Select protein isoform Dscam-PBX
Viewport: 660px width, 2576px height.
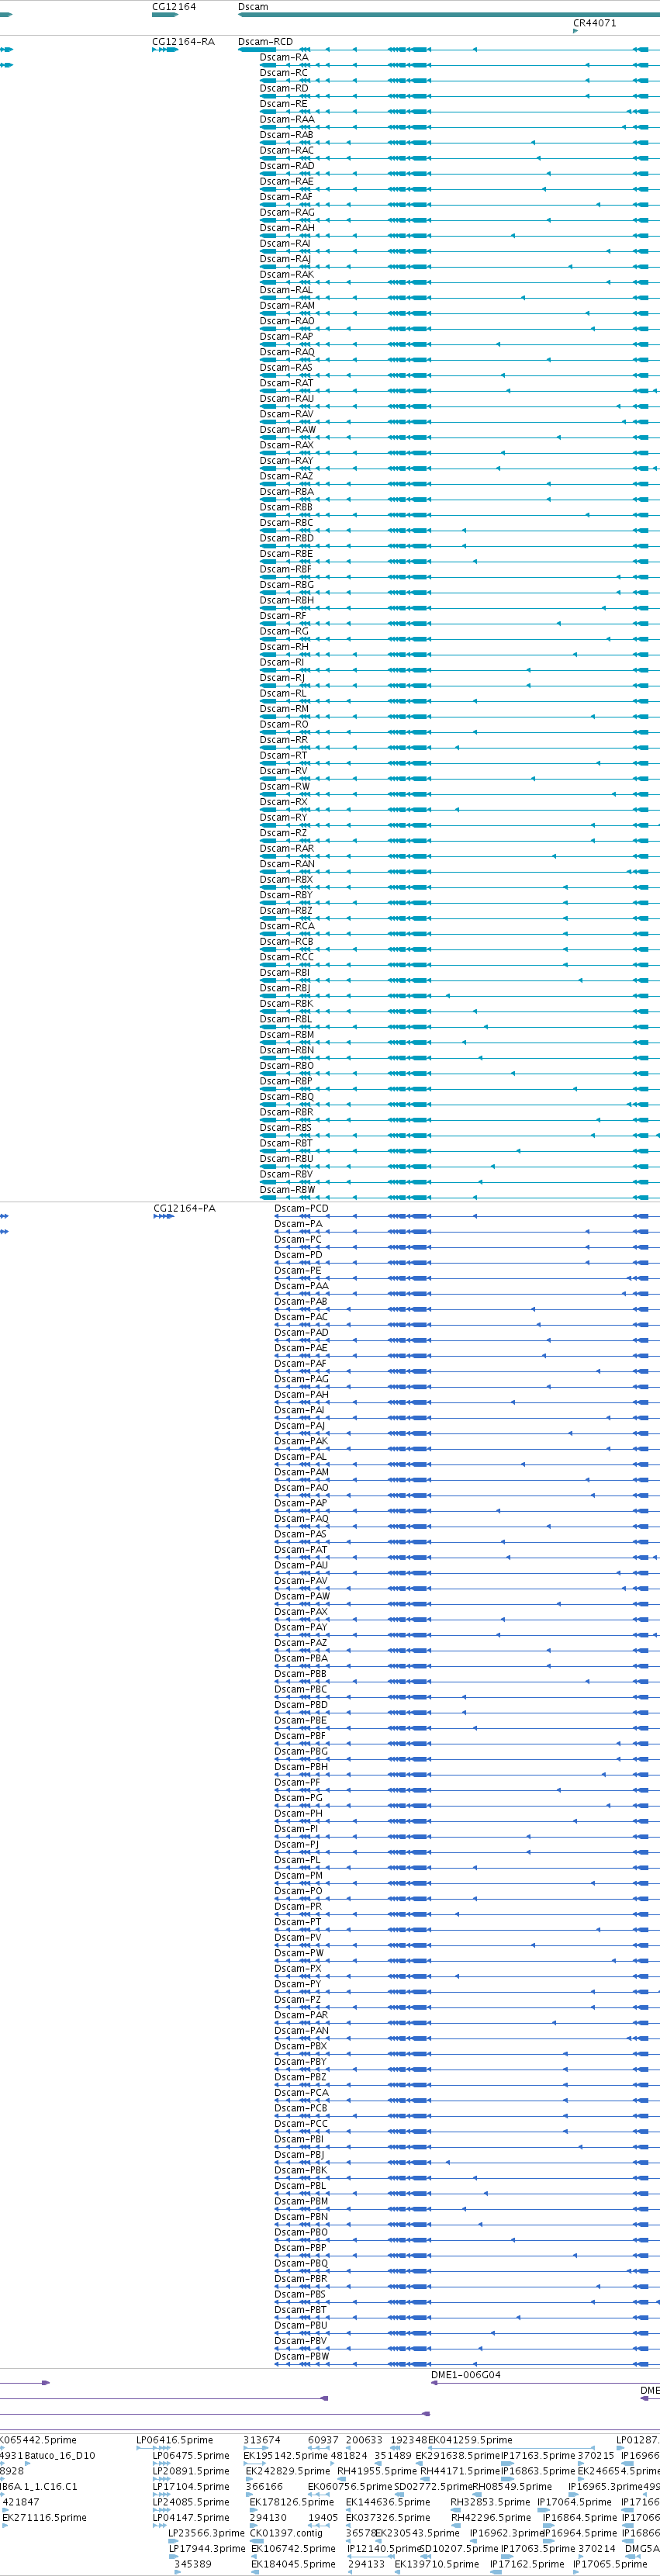pyautogui.click(x=301, y=2045)
